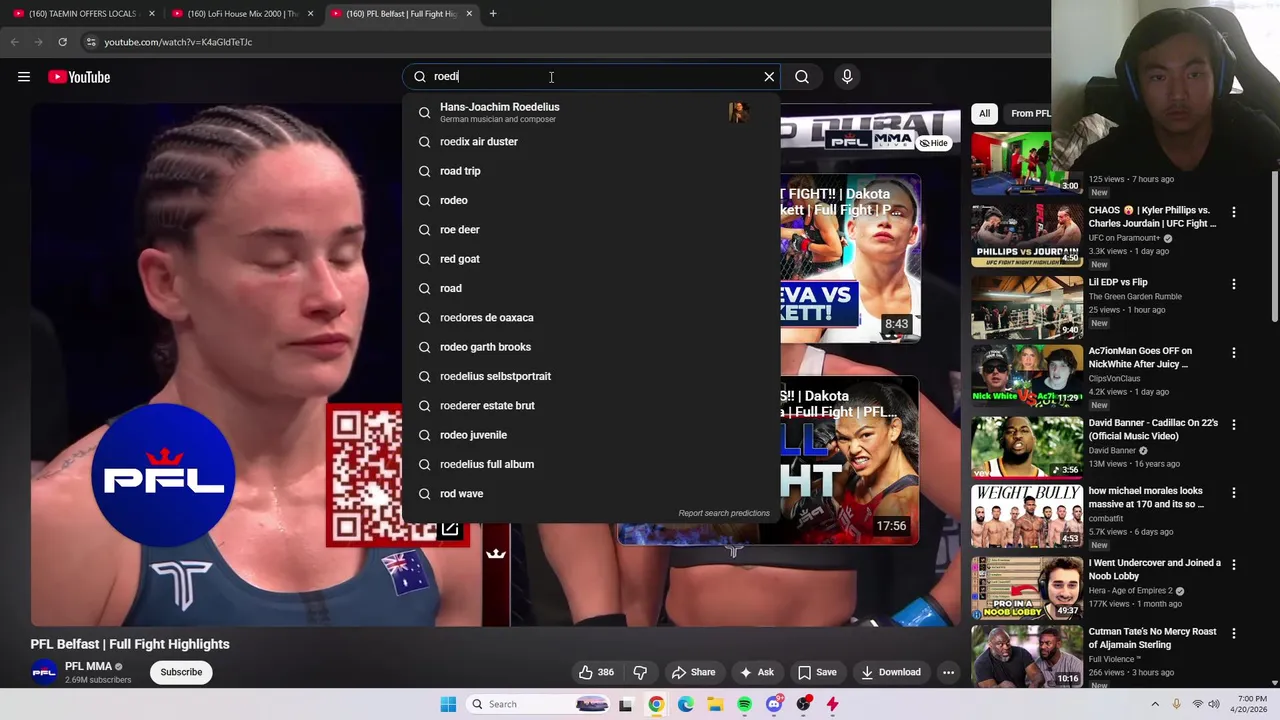Screen dimensions: 1280x720
Task: Share the PFL Belfast video
Action: coord(693,672)
